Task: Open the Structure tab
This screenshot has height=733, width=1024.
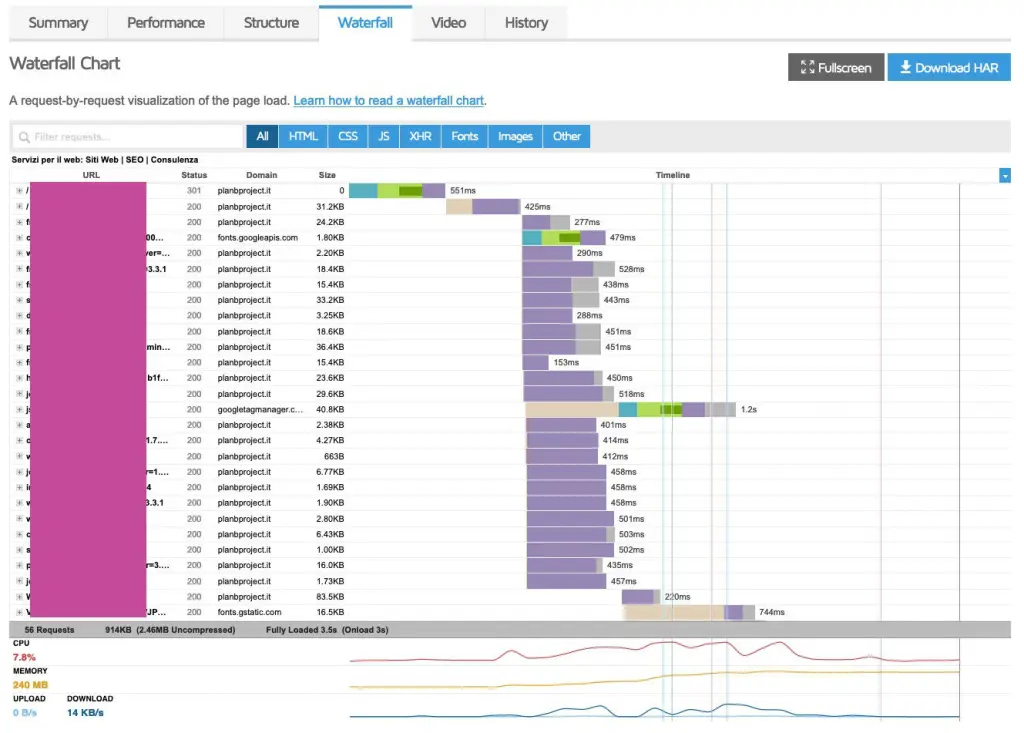Action: click(271, 23)
